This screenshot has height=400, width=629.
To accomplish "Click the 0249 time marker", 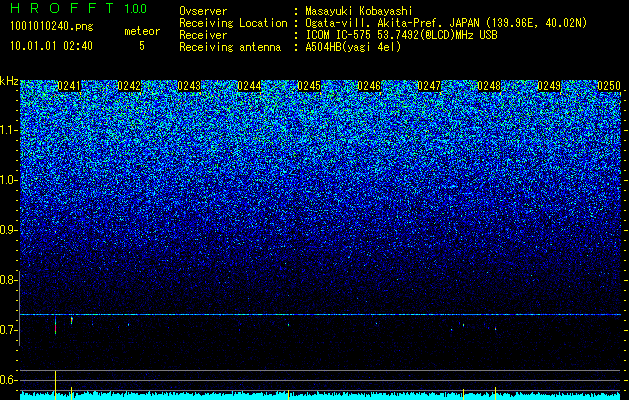I will tap(549, 86).
